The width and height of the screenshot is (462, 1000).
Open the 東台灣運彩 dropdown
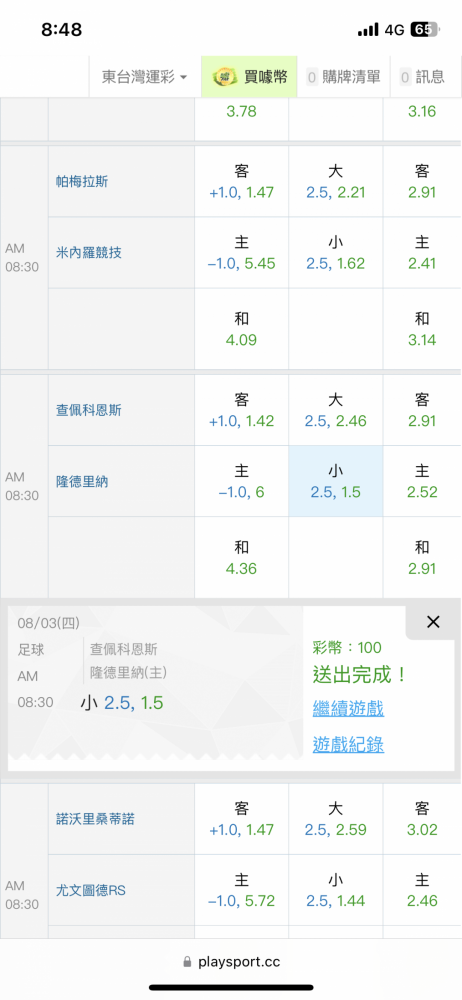145,77
